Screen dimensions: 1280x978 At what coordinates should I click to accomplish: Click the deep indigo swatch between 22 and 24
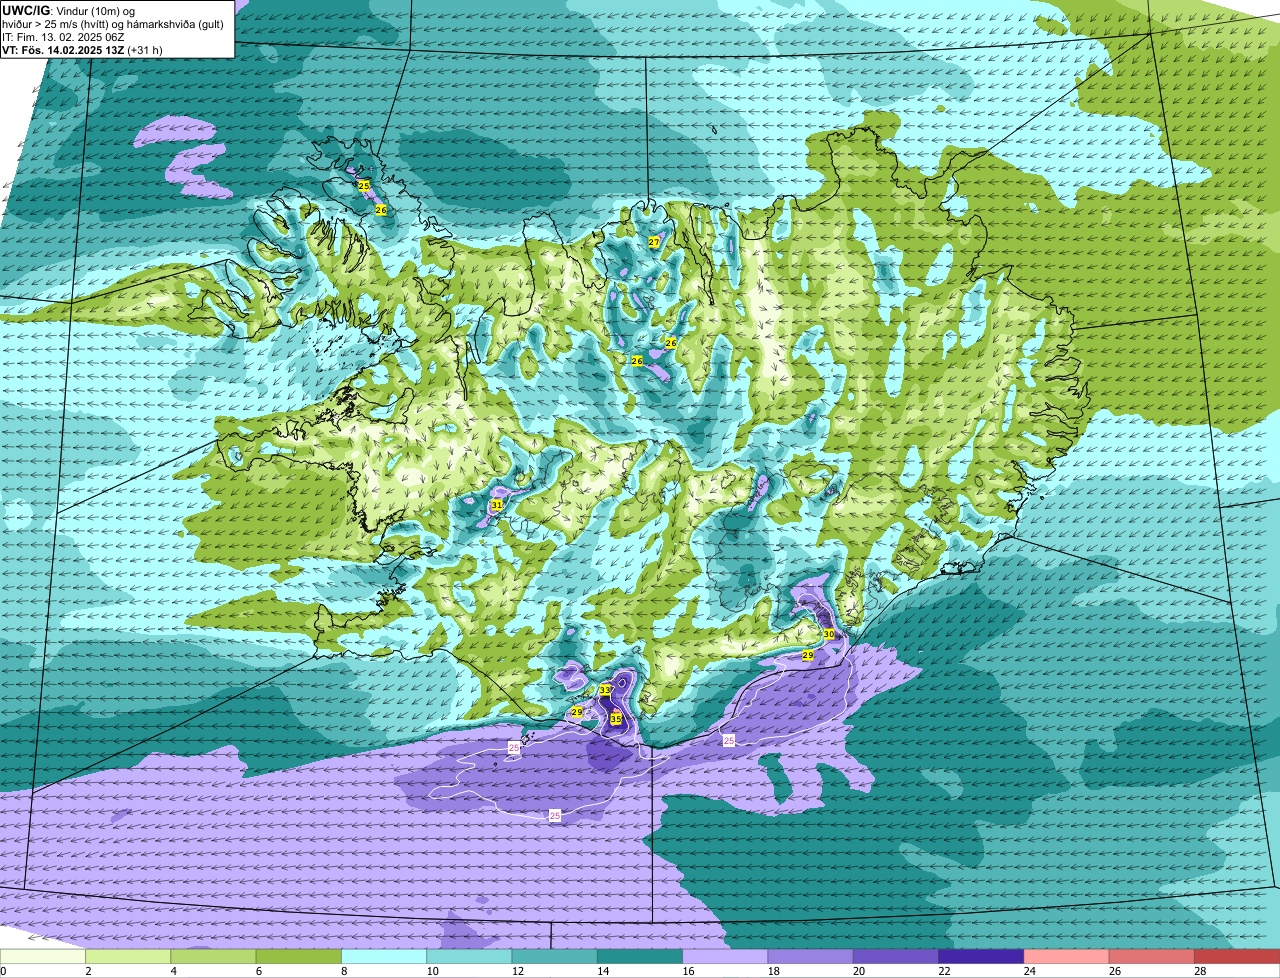pos(981,956)
